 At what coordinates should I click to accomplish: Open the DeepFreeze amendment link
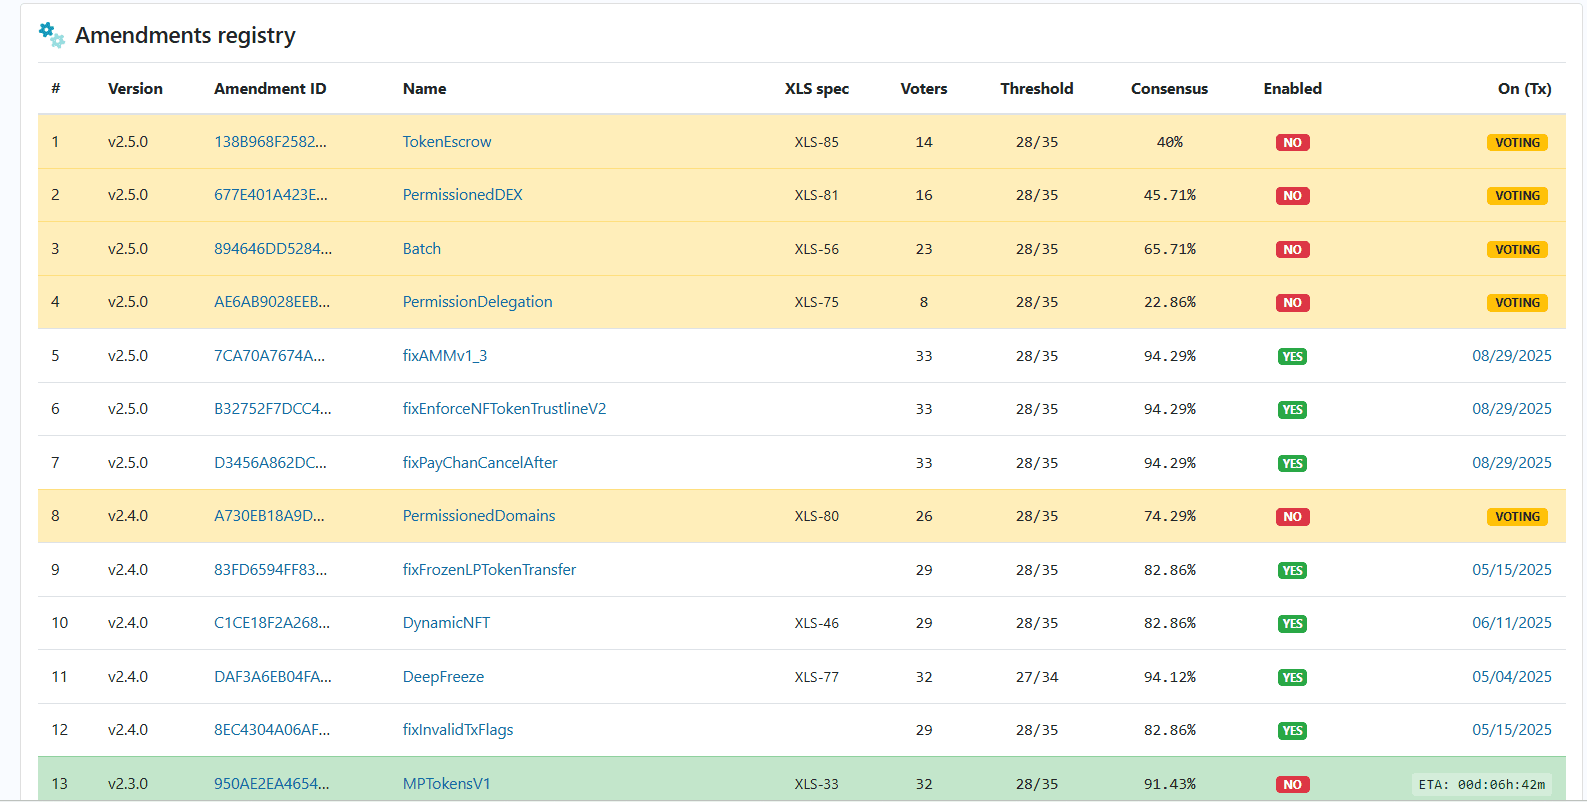pos(443,677)
